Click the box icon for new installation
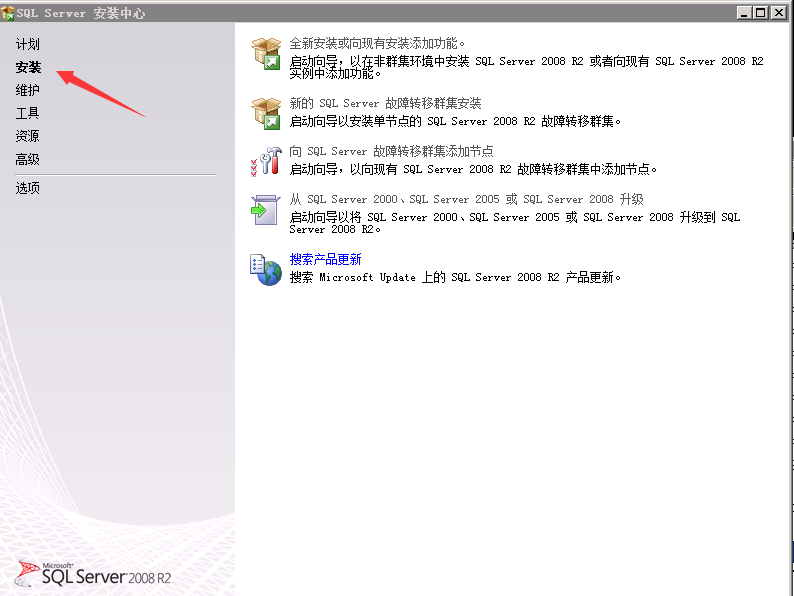The image size is (794, 596). click(x=266, y=54)
